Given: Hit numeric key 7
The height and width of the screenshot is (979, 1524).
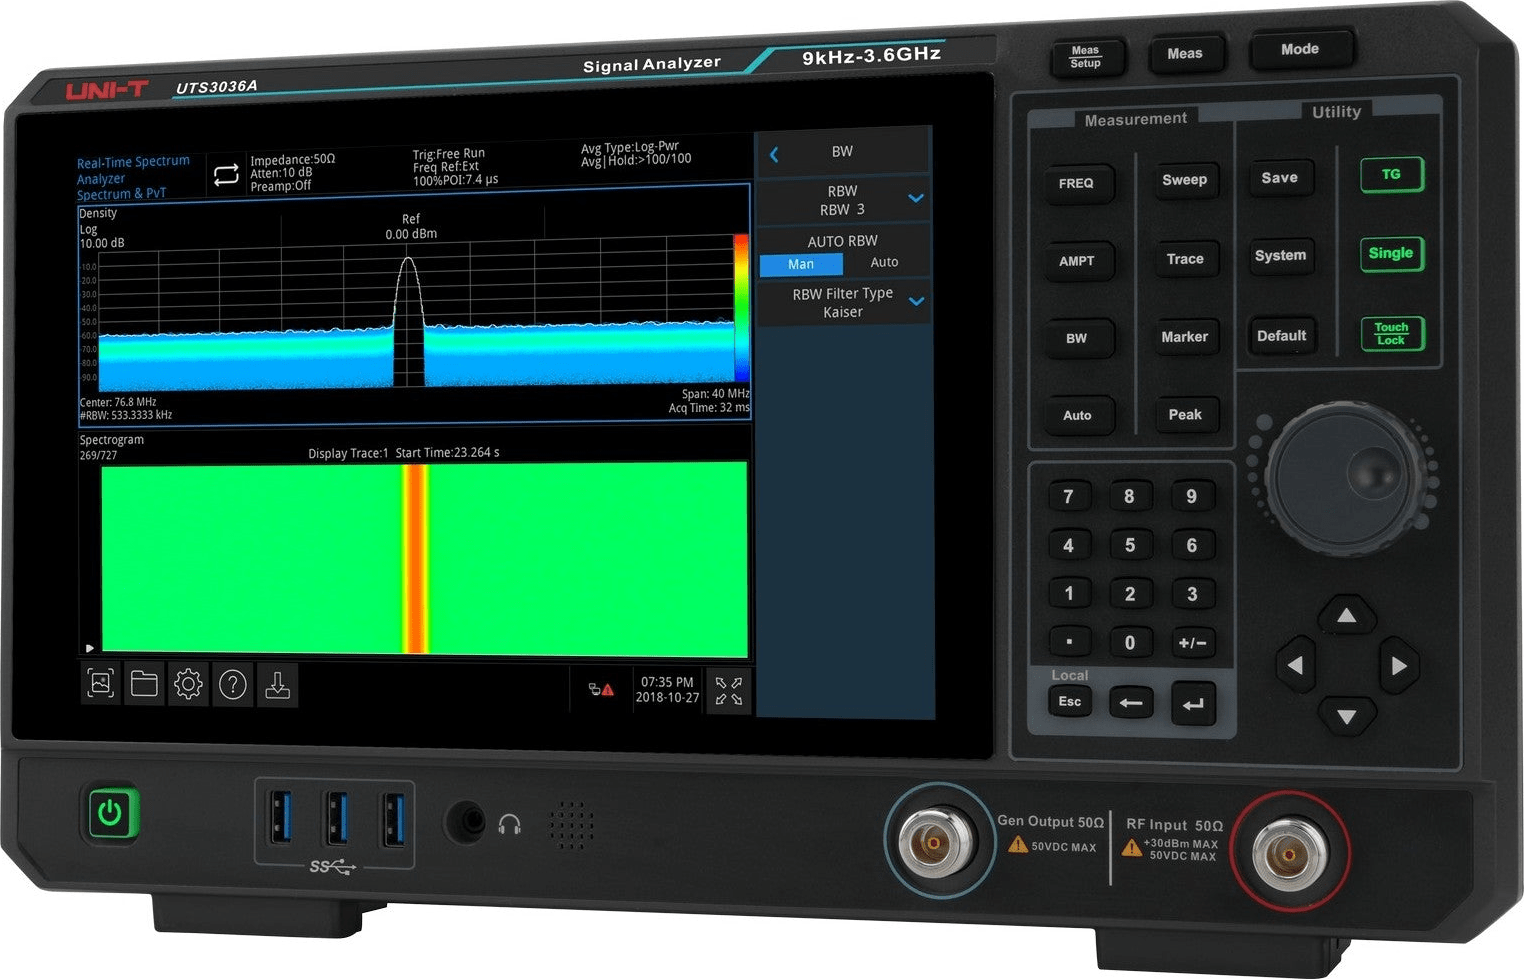Looking at the screenshot, I should click(x=1069, y=497).
